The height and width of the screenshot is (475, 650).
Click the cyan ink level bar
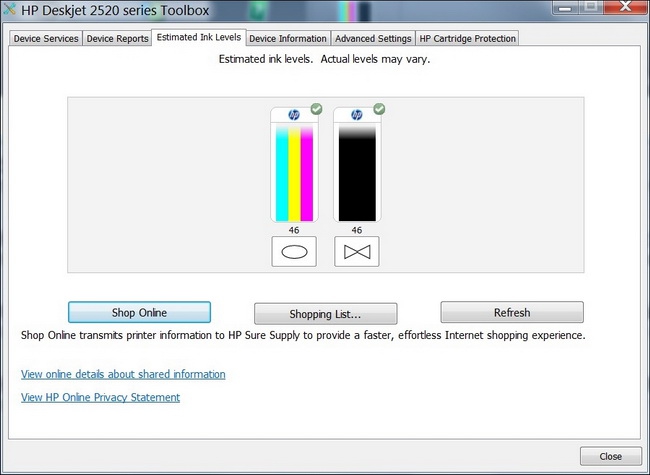tap(282, 173)
